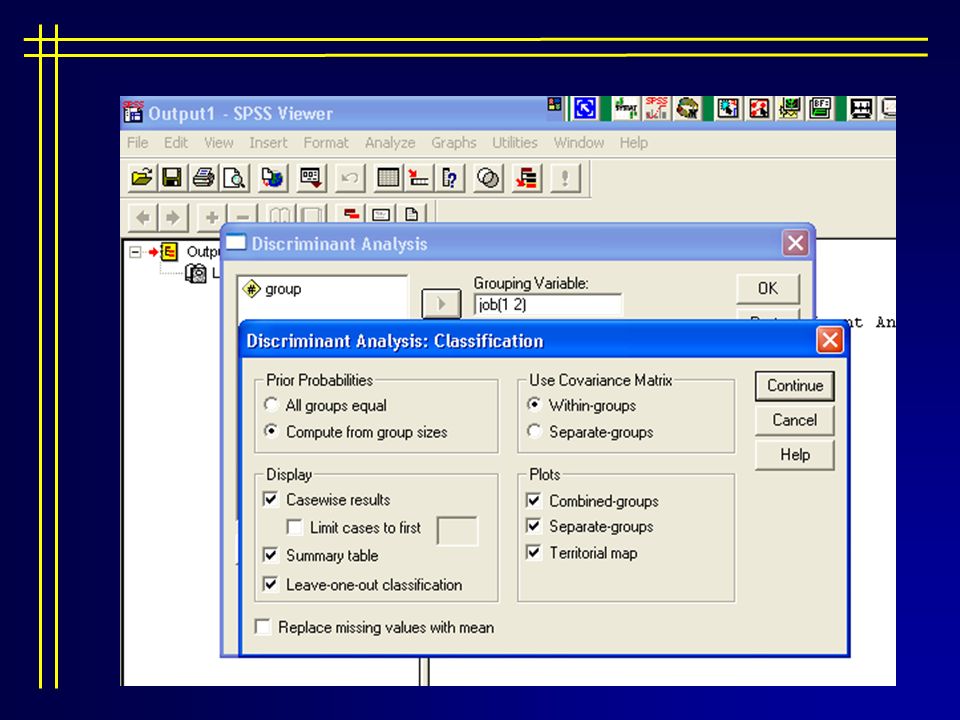Click the Hide closed-book outline icon
The height and width of the screenshot is (720, 960).
(x=312, y=216)
